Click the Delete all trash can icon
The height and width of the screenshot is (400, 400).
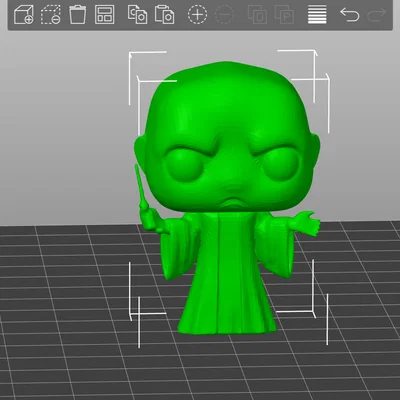point(77,15)
